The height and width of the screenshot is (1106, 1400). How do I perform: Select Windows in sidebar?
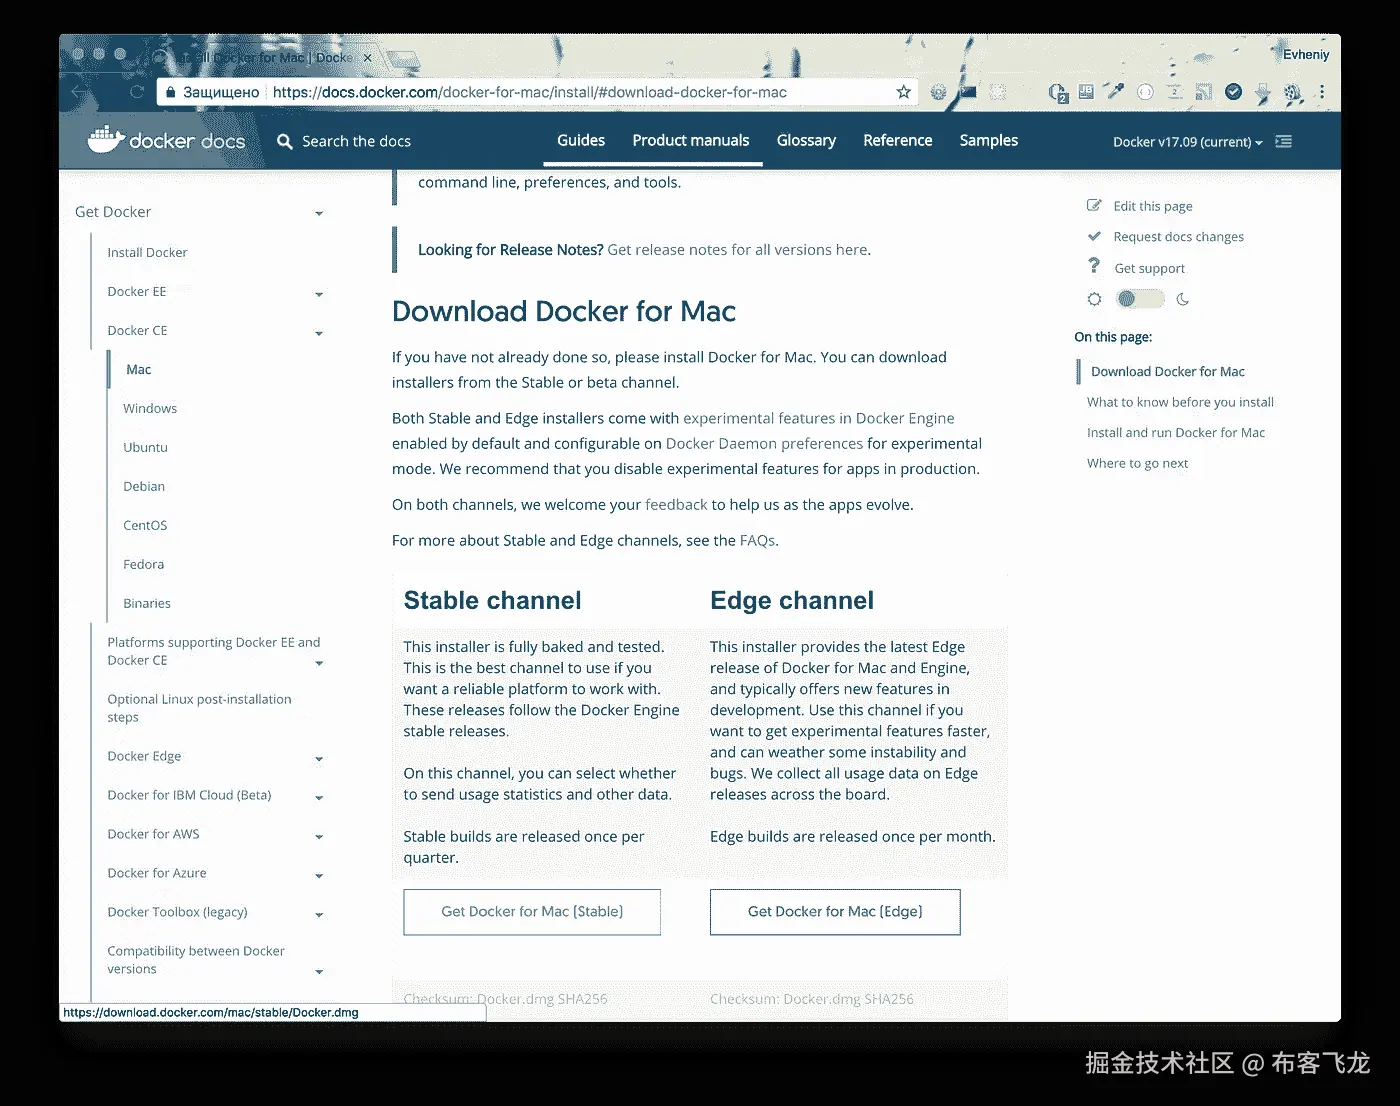[150, 409]
